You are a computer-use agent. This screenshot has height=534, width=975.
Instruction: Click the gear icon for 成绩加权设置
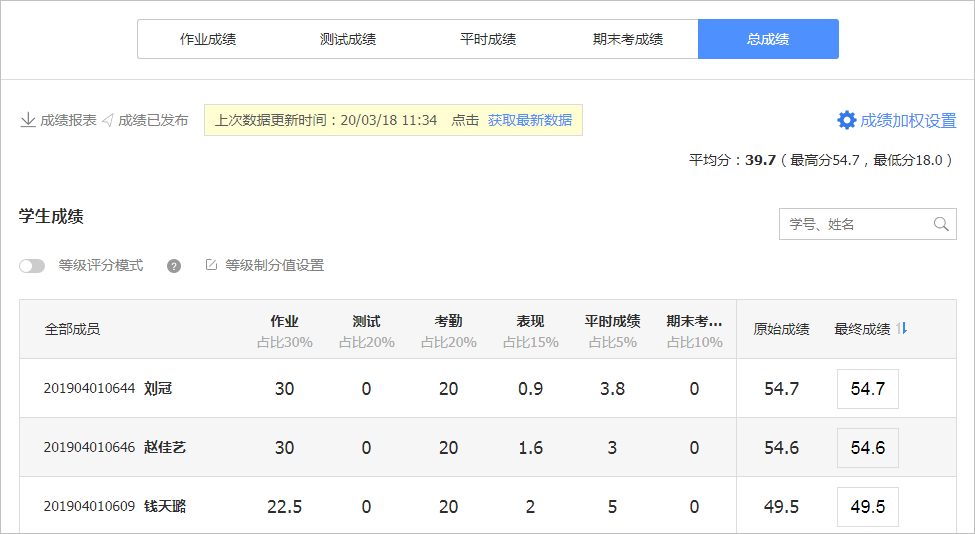[x=846, y=120]
